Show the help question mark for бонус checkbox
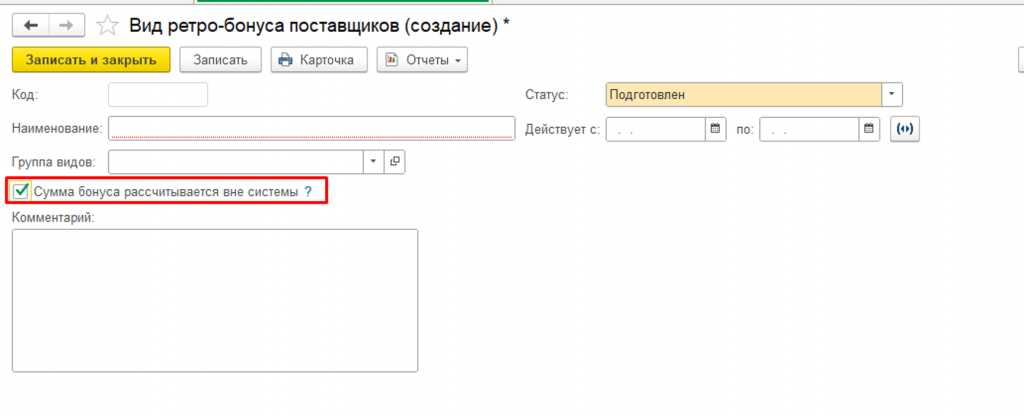The width and height of the screenshot is (1024, 416). point(308,192)
